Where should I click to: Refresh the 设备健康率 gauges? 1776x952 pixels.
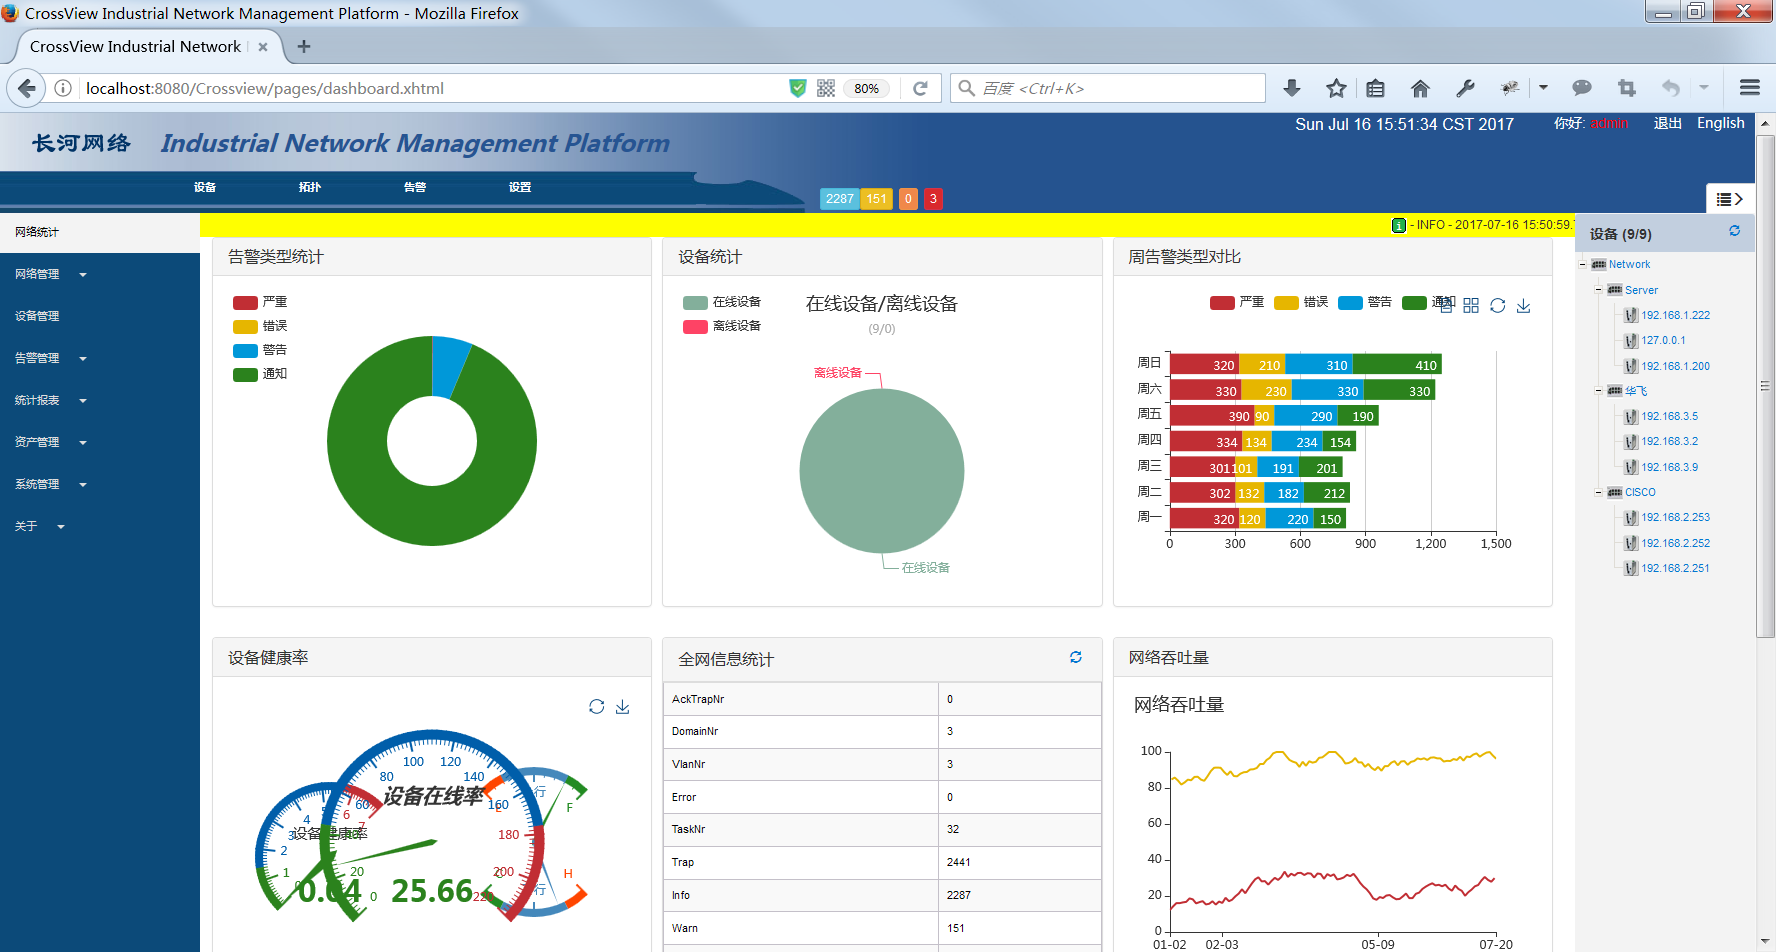pyautogui.click(x=597, y=706)
